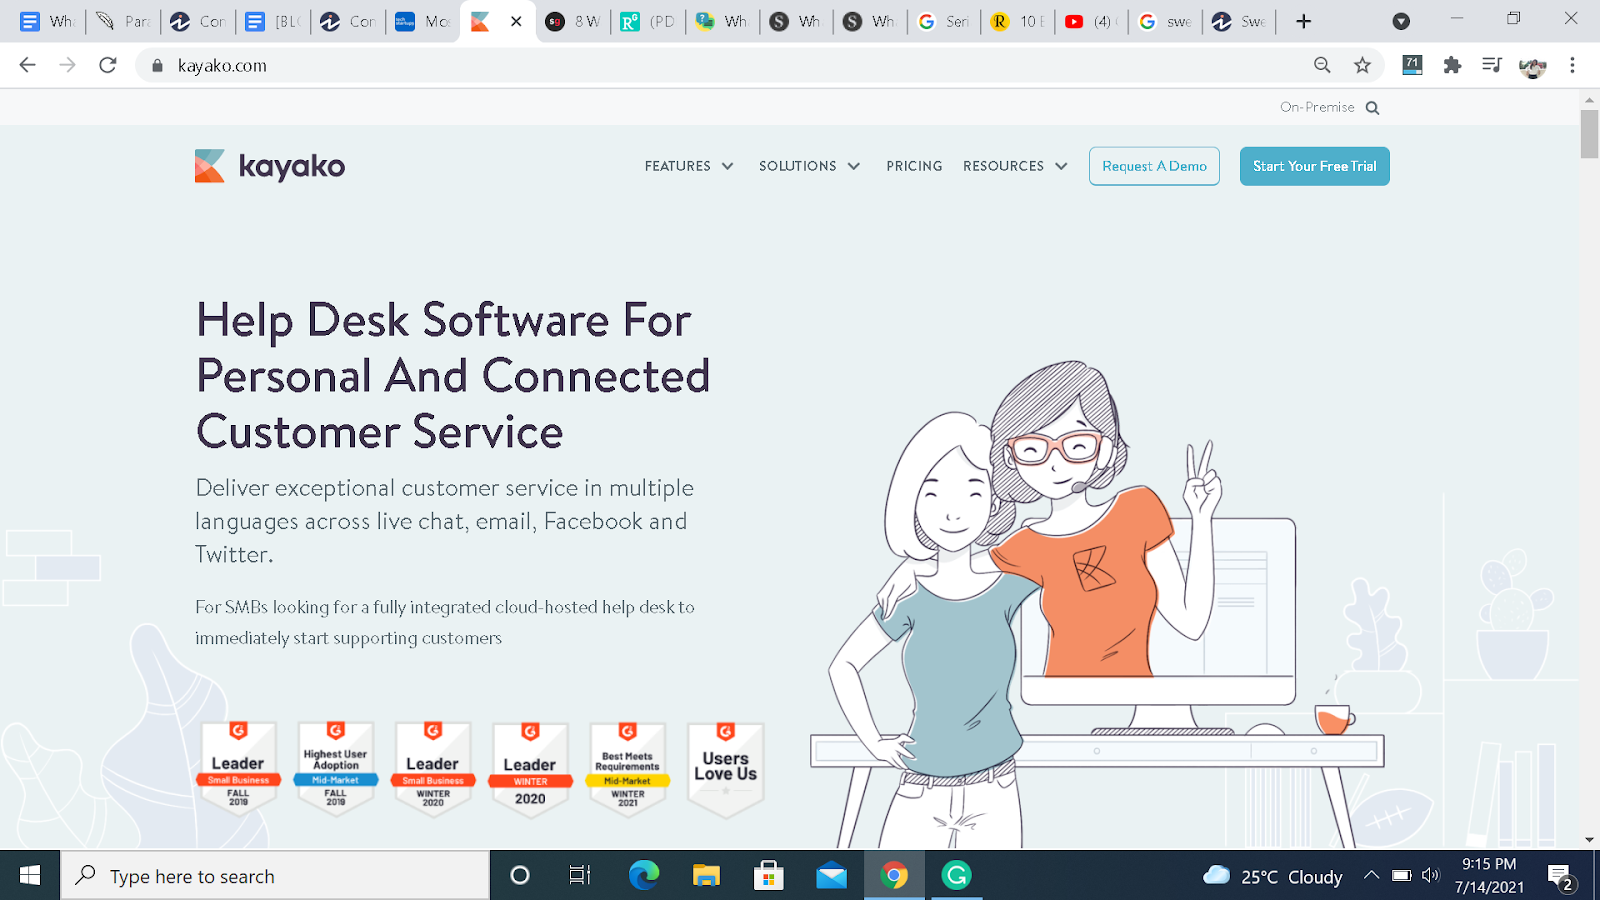Click the Highest User Adoption badge
The height and width of the screenshot is (900, 1600).
(x=336, y=768)
